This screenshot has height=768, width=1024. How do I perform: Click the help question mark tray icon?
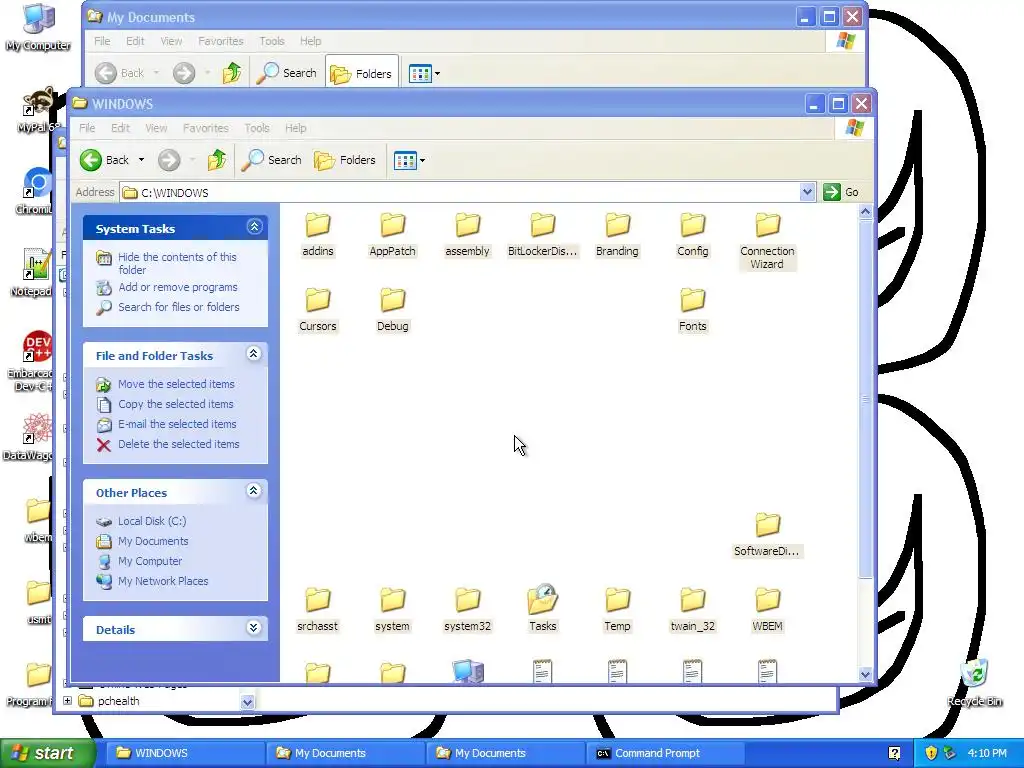click(x=895, y=754)
